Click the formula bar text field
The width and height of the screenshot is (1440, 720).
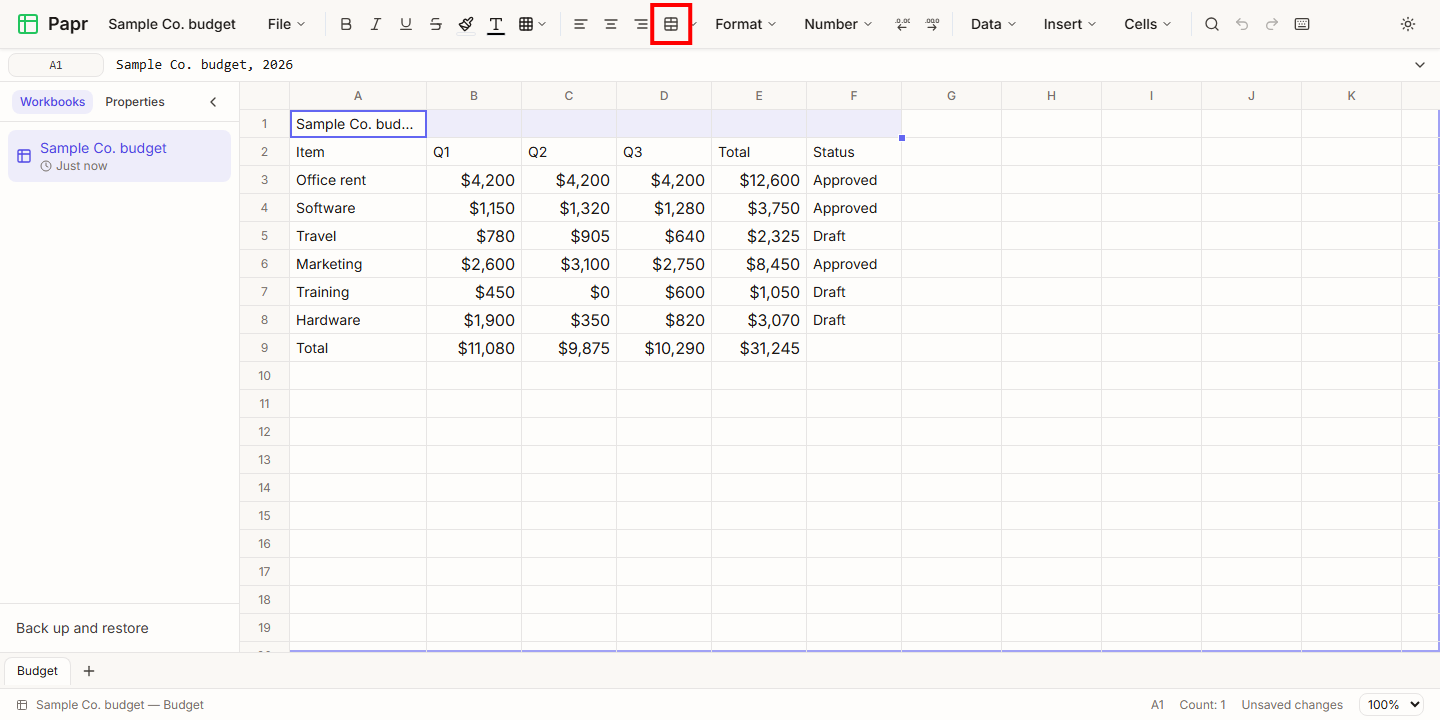point(756,65)
